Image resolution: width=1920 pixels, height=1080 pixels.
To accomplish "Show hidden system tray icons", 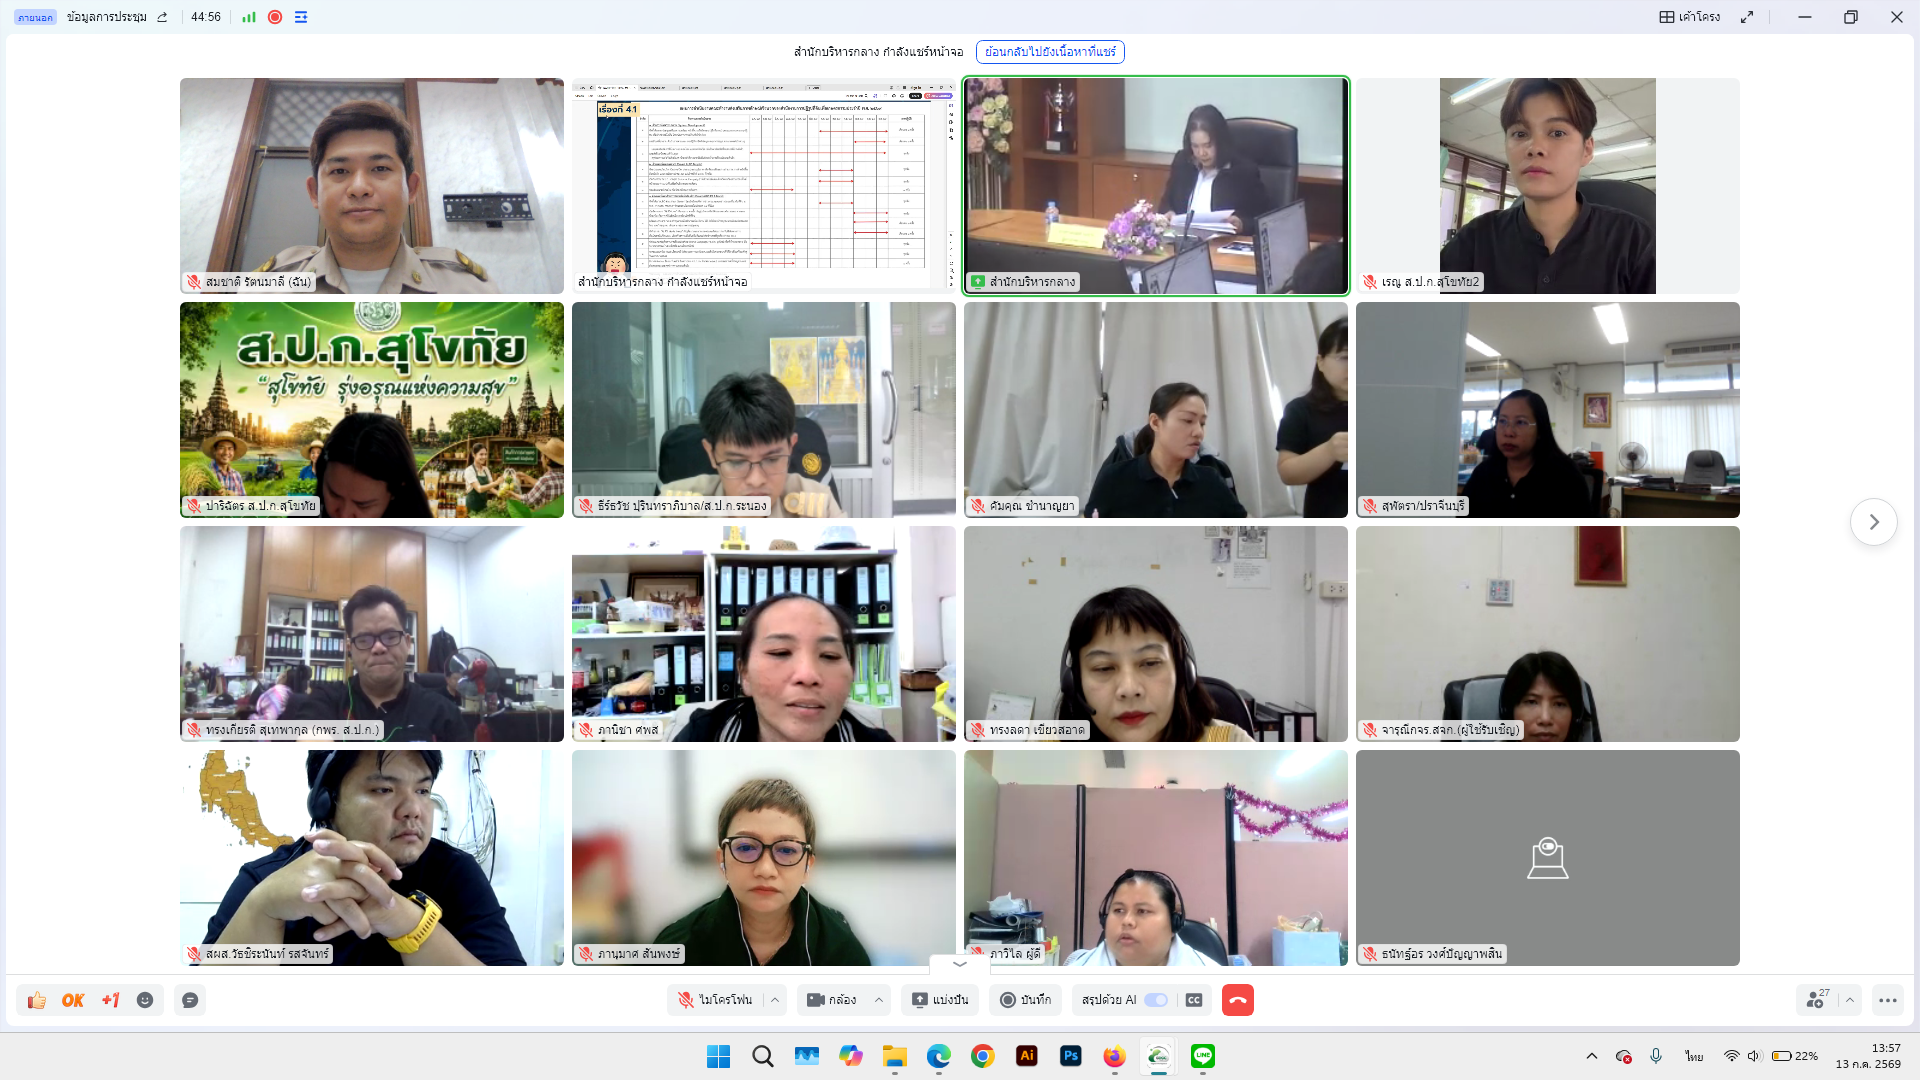I will pos(1592,1056).
